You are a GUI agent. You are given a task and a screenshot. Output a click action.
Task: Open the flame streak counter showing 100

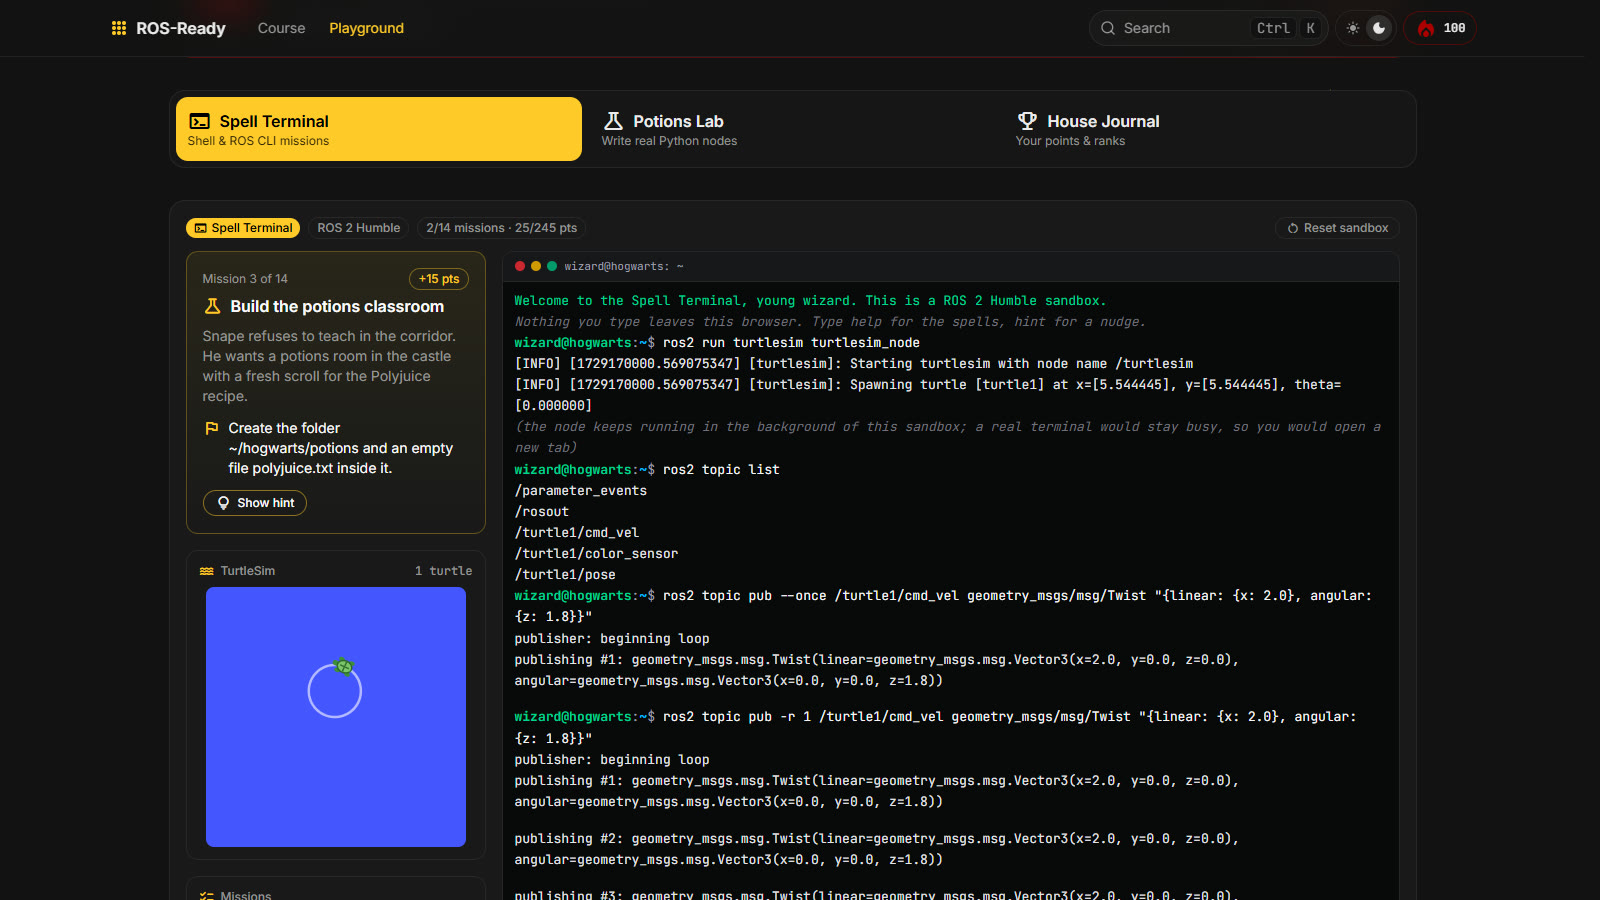[1440, 28]
